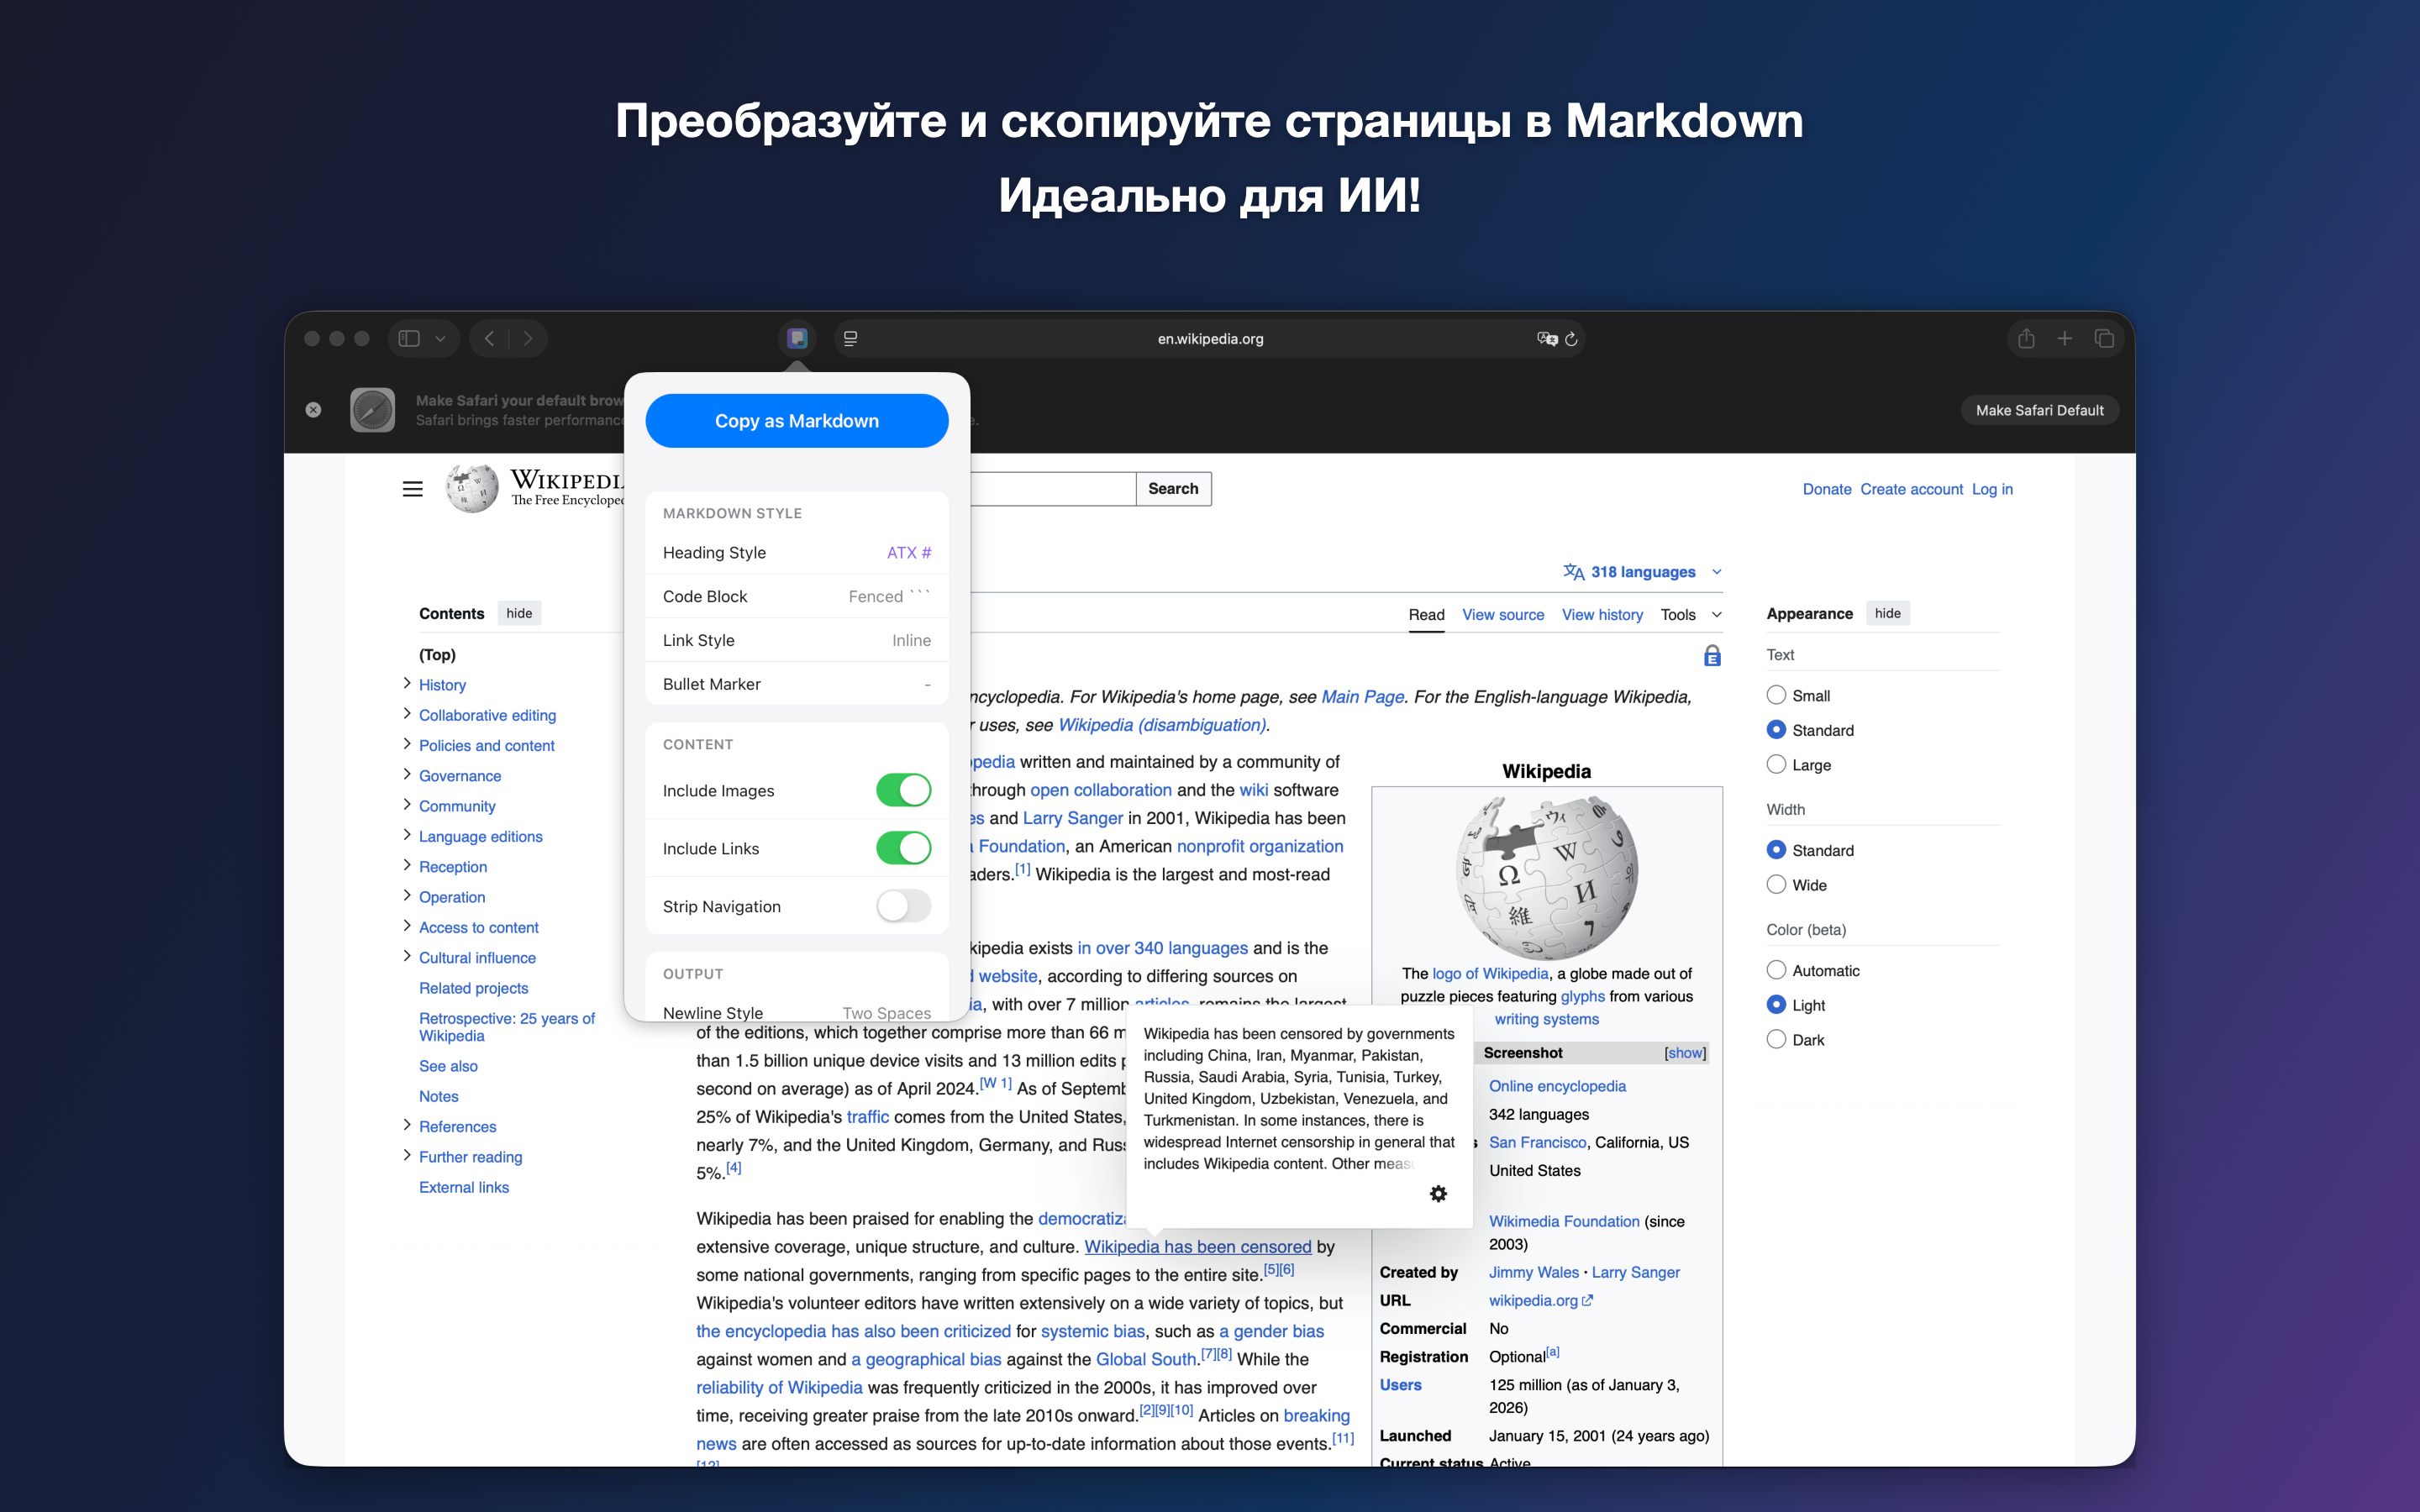The height and width of the screenshot is (1512, 2420).
Task: Toggle the Include Links switch
Action: coord(903,848)
